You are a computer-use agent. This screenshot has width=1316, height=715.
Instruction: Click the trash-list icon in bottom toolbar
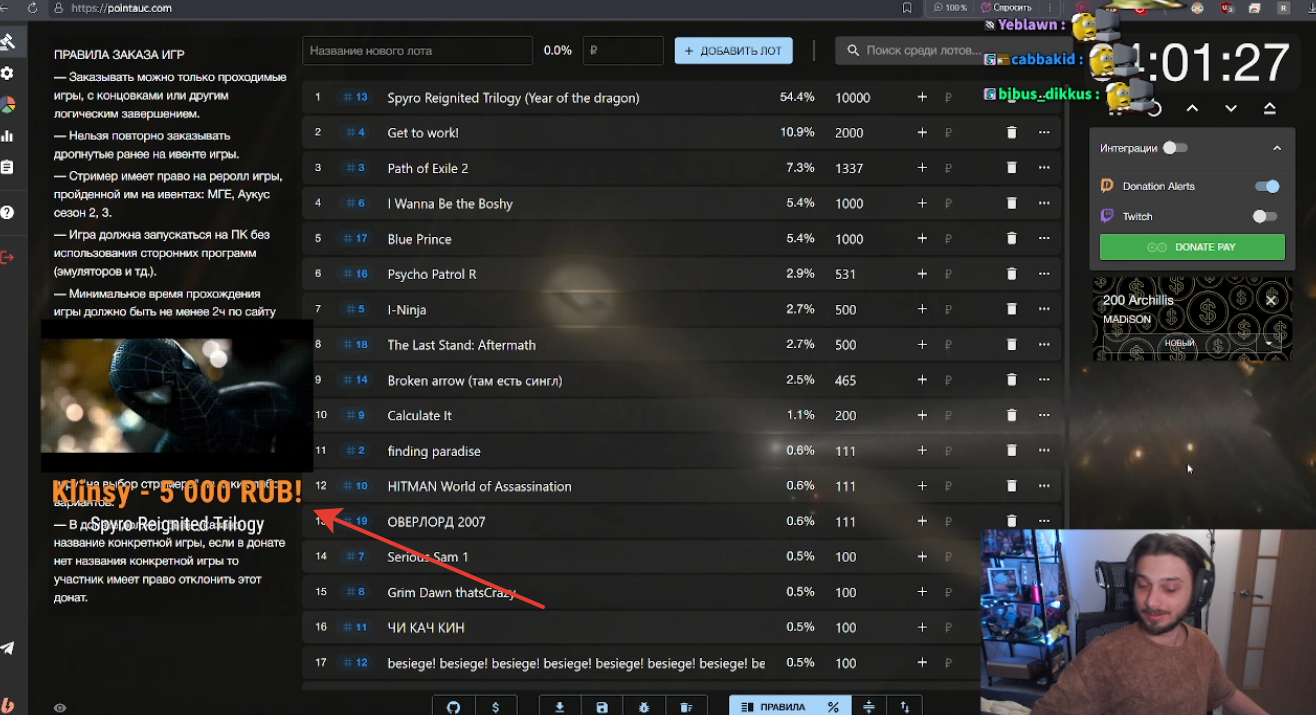(686, 706)
